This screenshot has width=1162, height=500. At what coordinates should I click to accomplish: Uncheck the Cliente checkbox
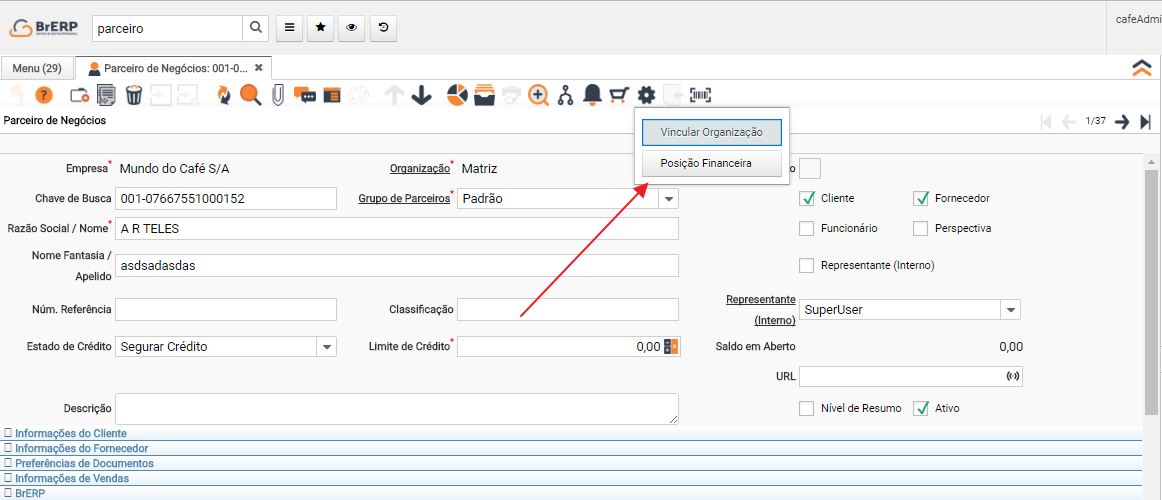coord(807,198)
